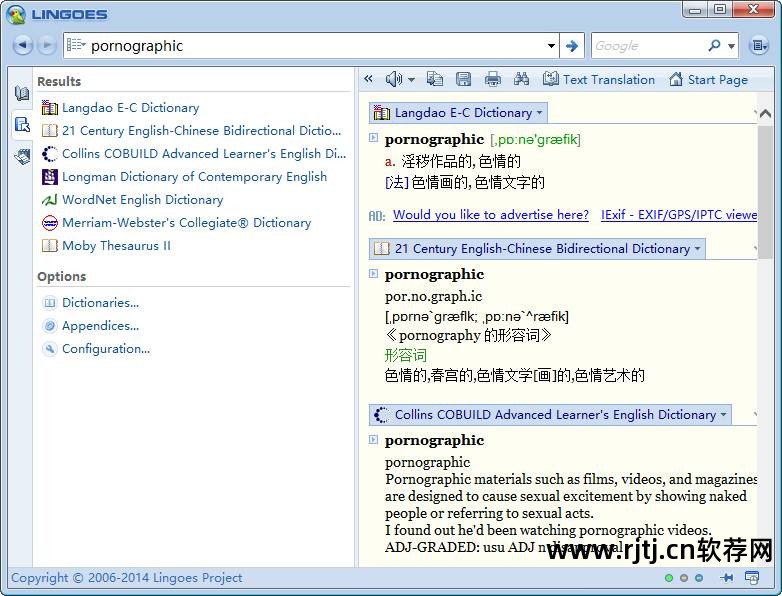Select Merriam-Webster's Collegiate Dictionary result
This screenshot has height=596, width=782.
[187, 222]
